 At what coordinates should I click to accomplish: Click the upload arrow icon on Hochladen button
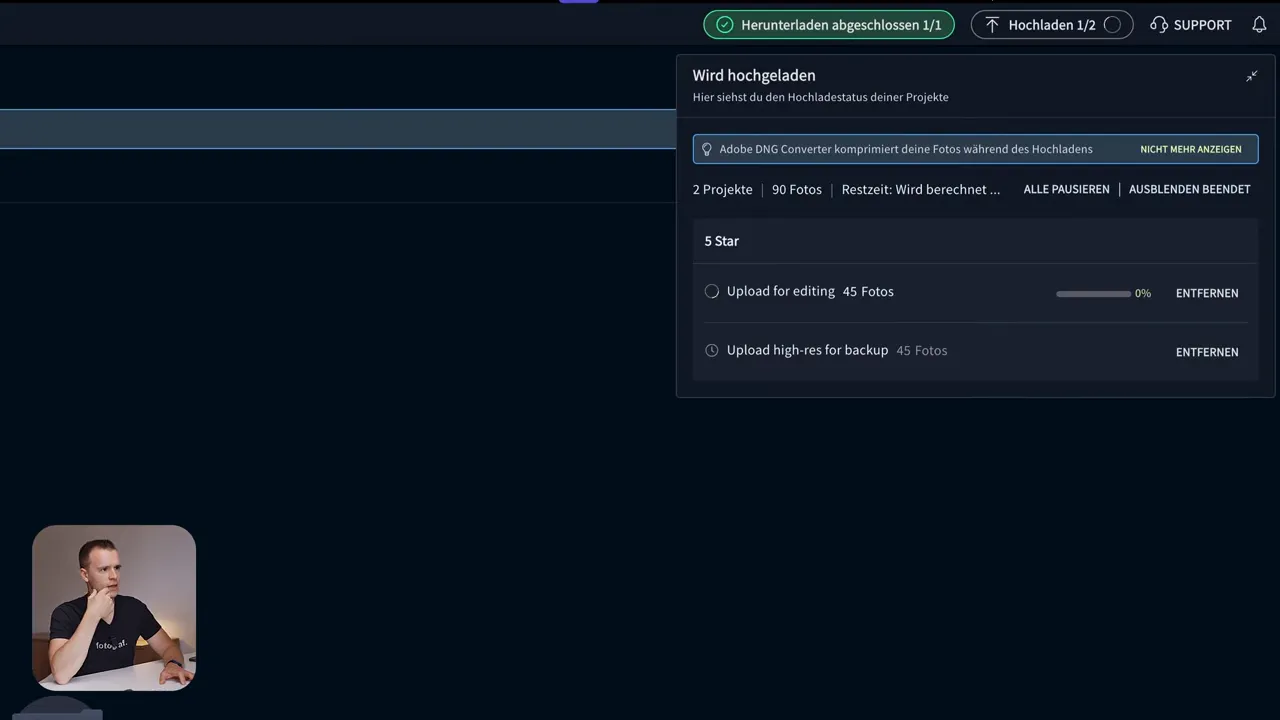pyautogui.click(x=990, y=24)
